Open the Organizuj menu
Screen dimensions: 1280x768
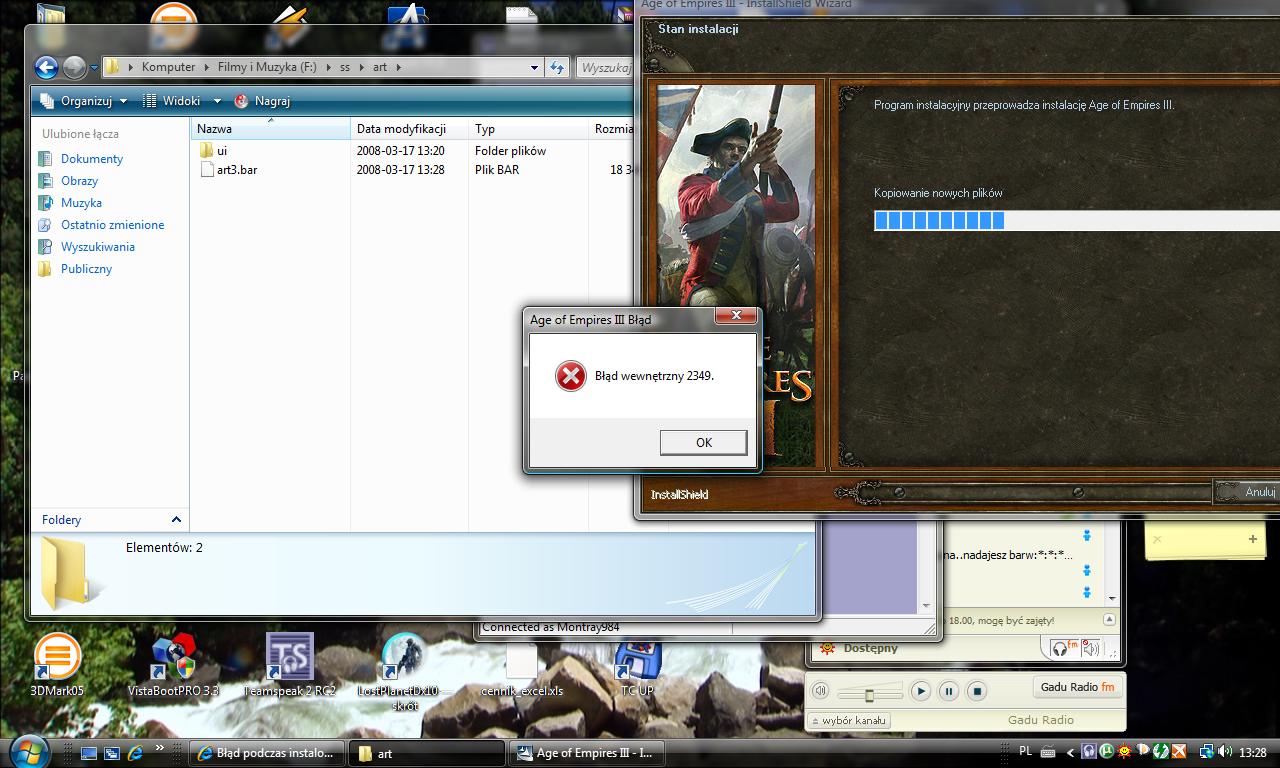click(84, 101)
